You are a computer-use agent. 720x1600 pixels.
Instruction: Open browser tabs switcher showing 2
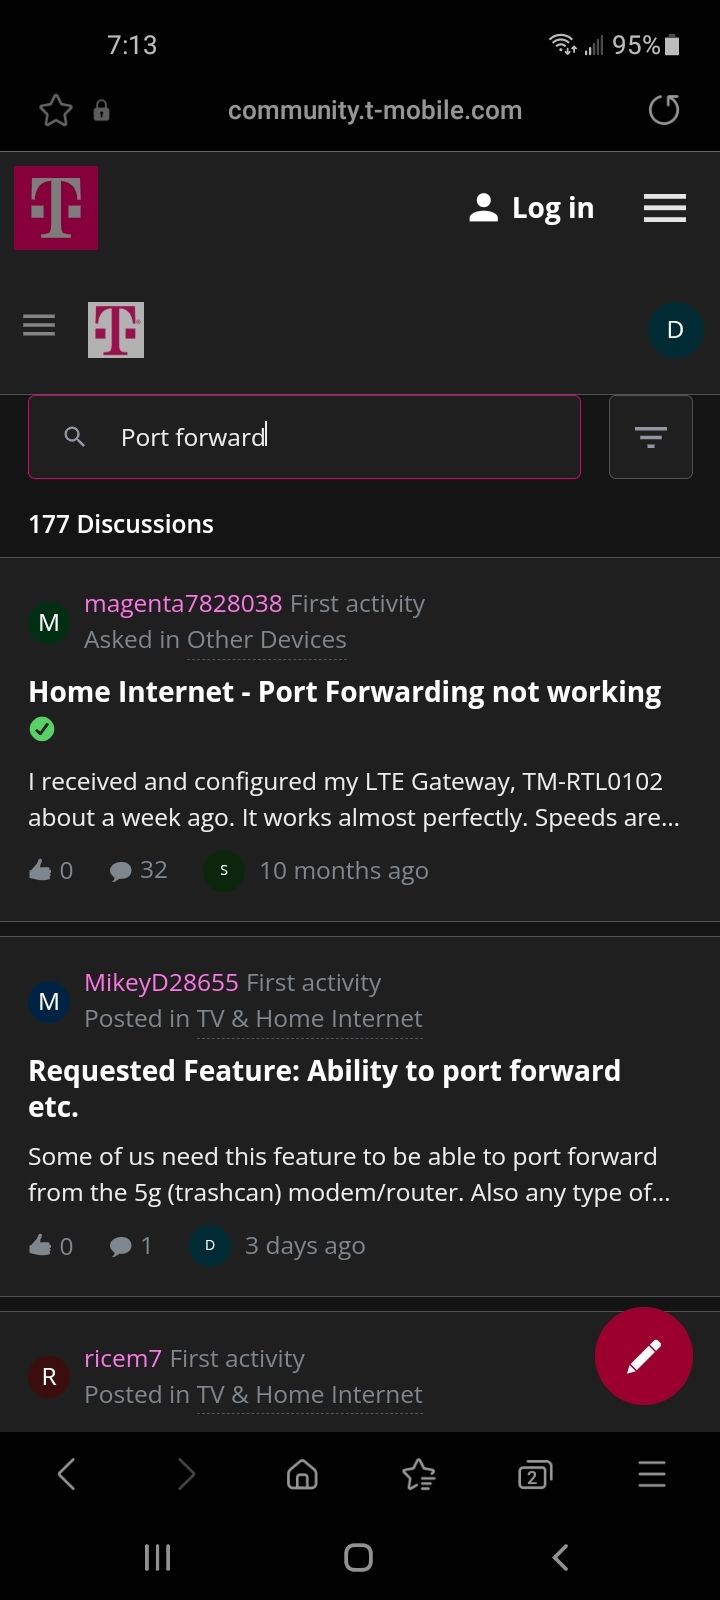[535, 1475]
